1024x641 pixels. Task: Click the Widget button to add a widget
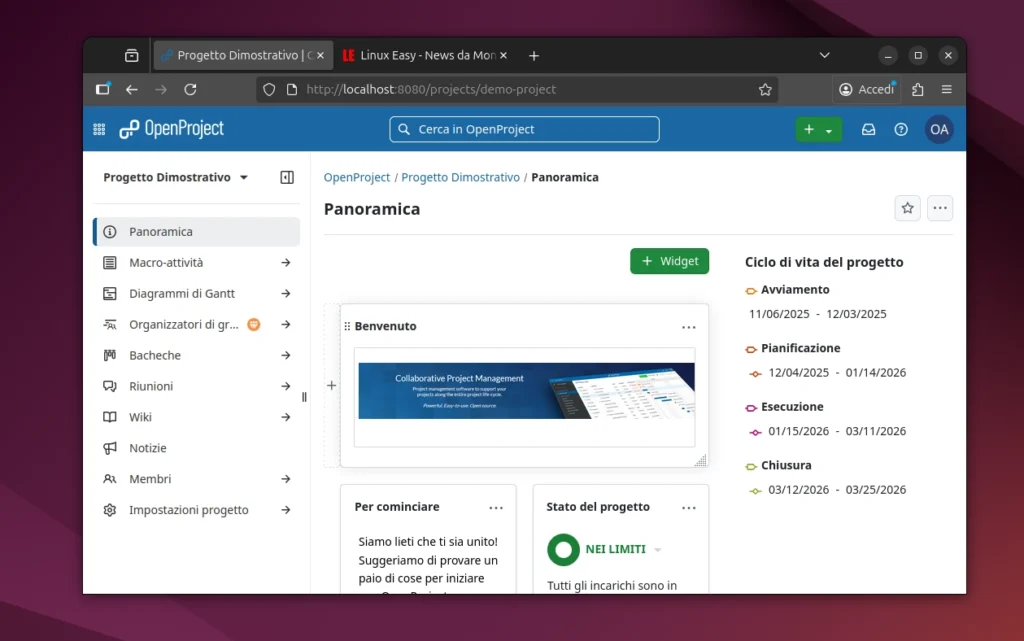(669, 261)
